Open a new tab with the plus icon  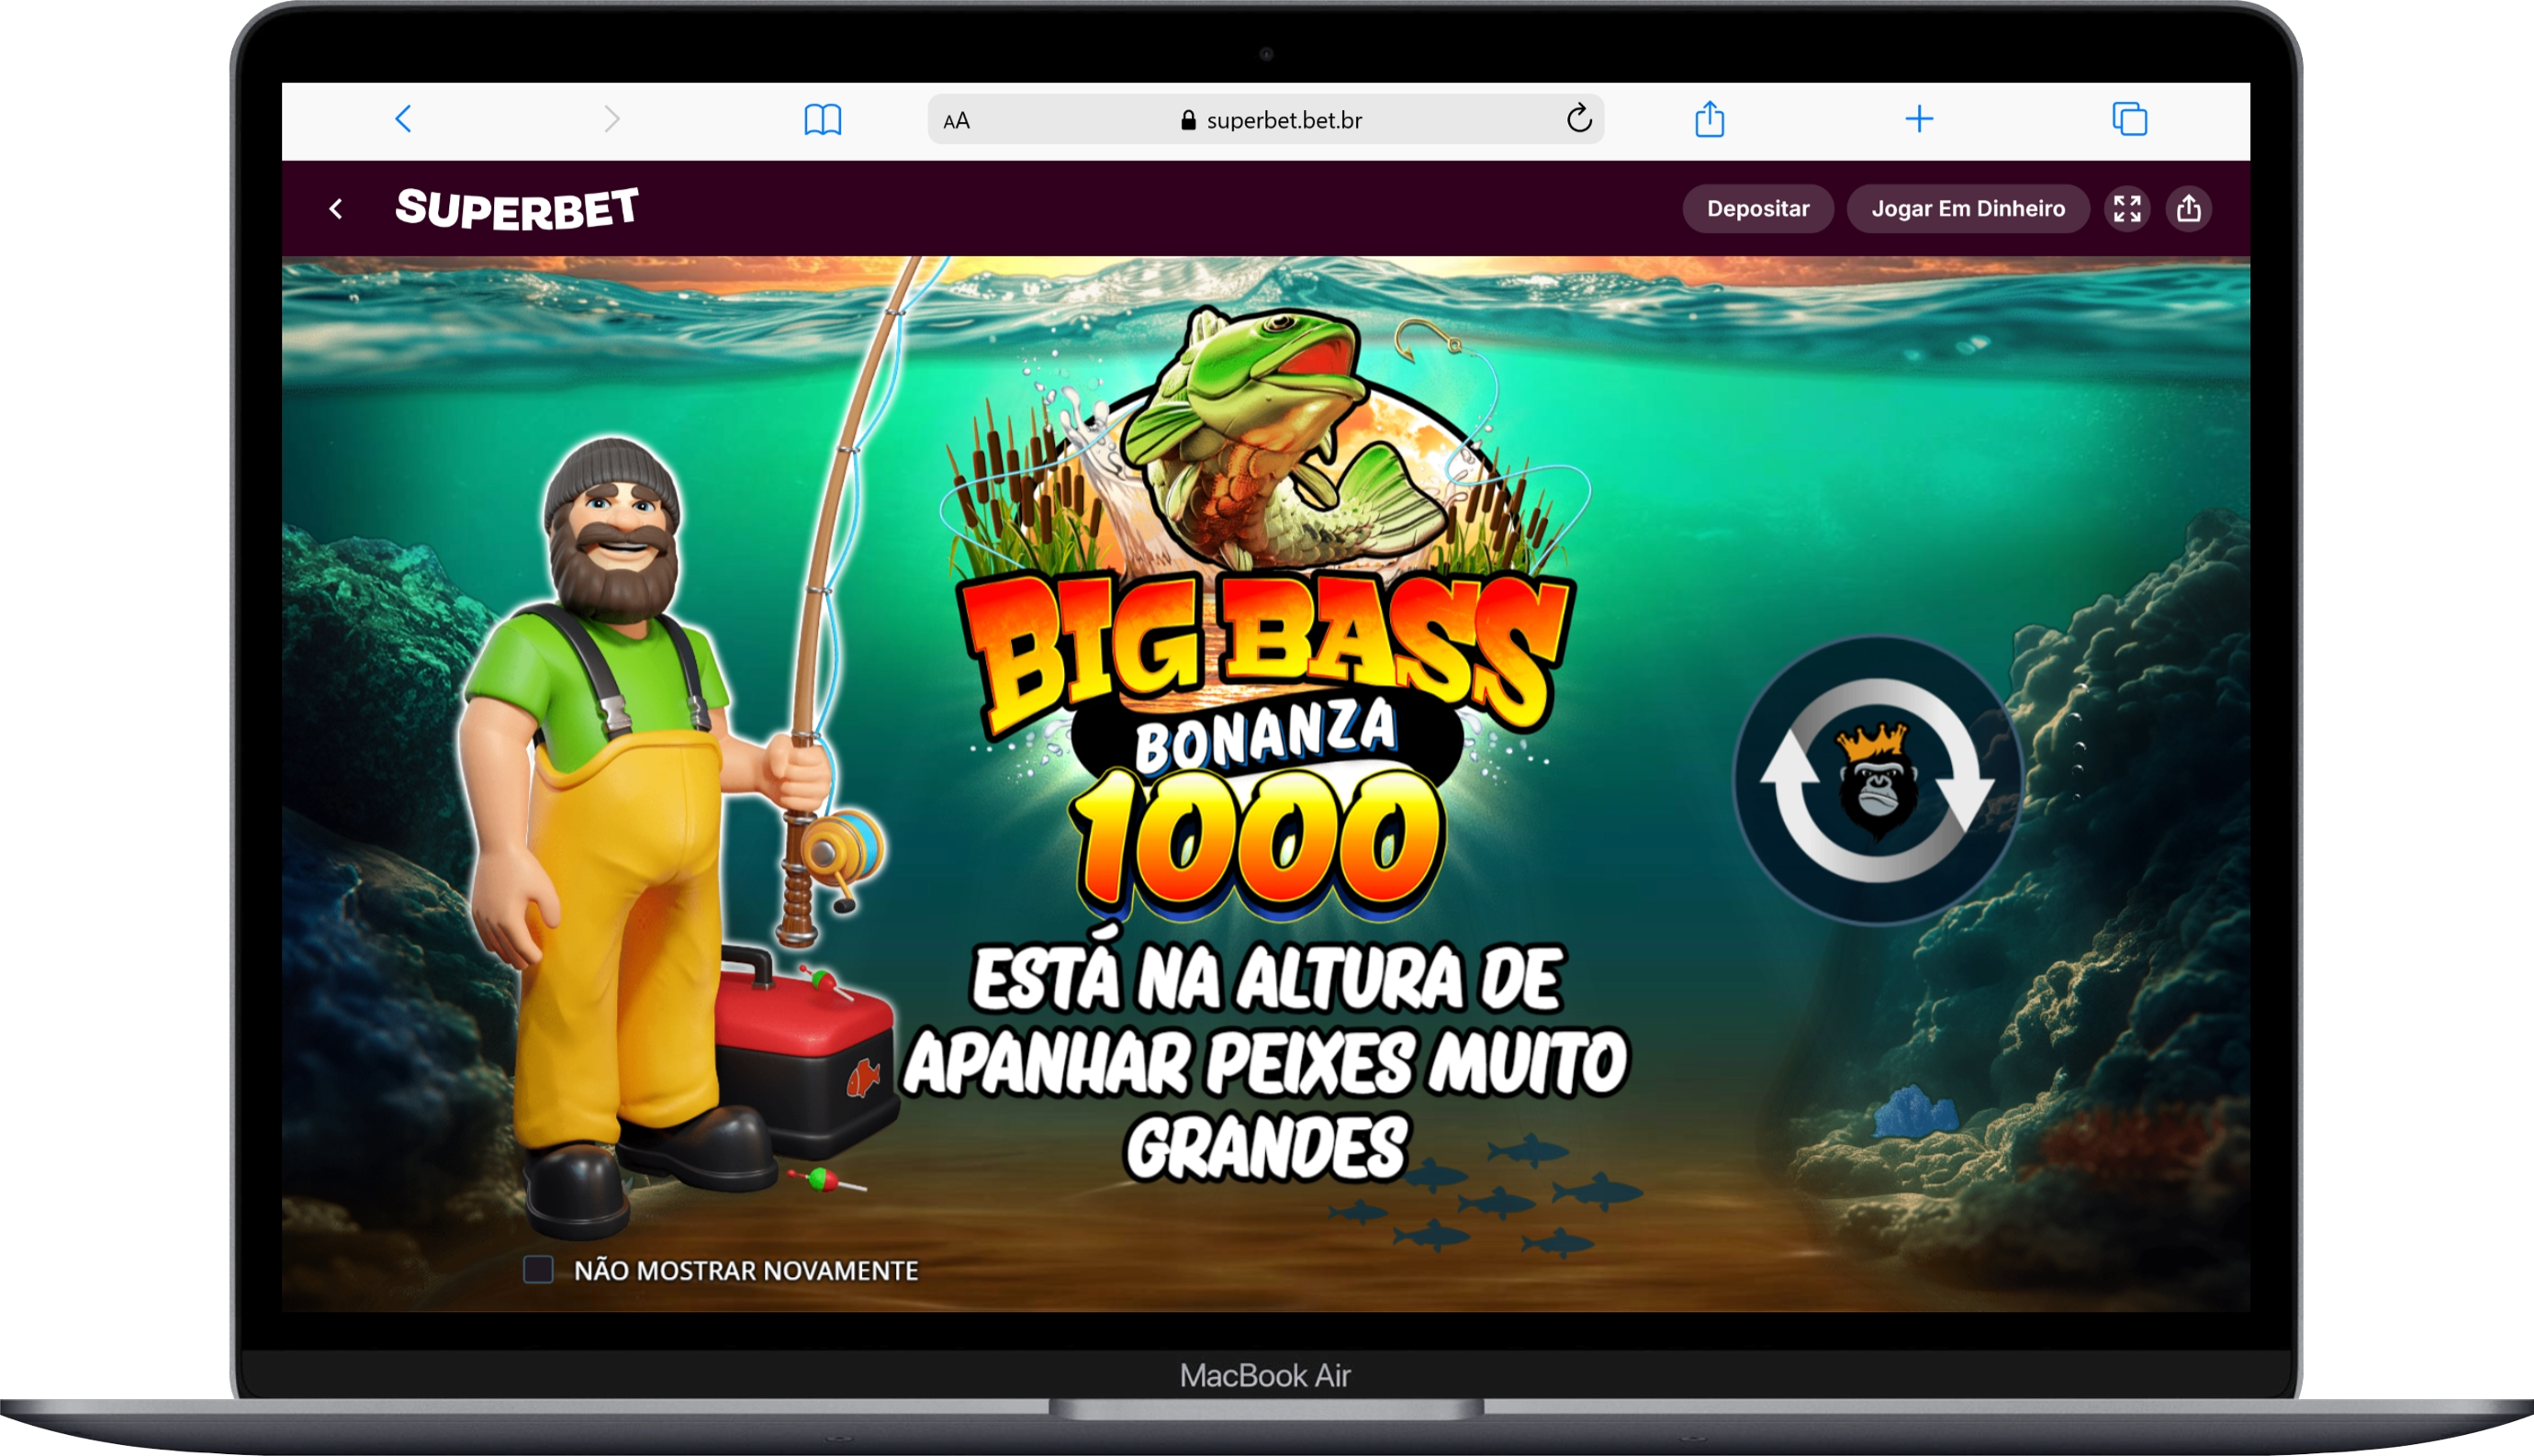pos(1919,119)
